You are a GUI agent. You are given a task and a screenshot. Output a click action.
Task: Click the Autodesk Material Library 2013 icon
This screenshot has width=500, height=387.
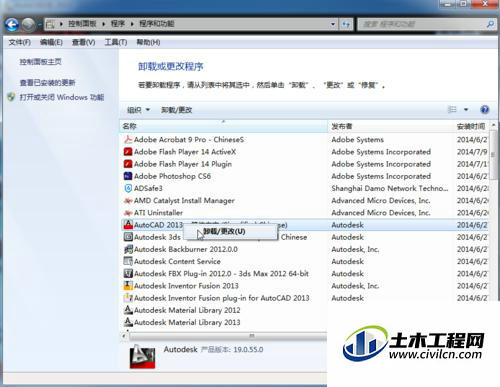128,322
